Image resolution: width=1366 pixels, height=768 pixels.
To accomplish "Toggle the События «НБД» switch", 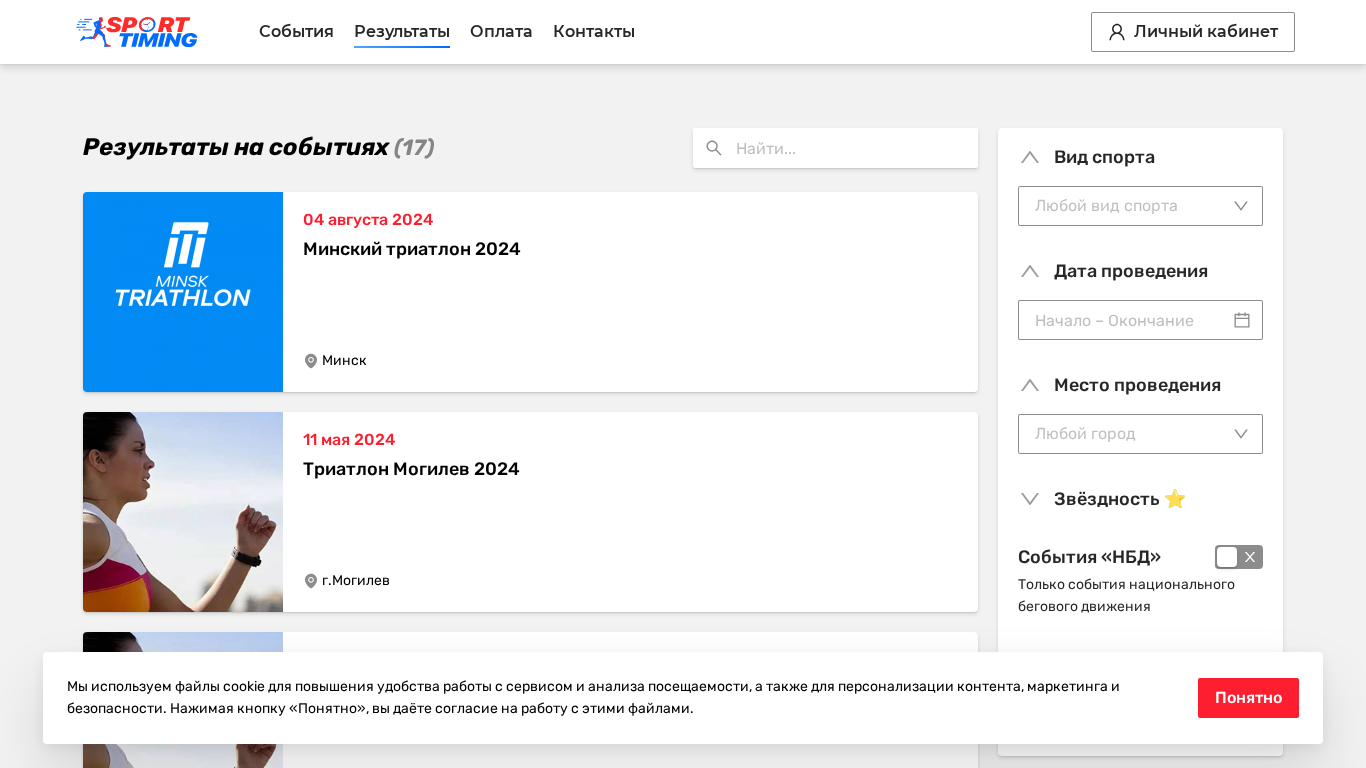I will tap(1238, 557).
